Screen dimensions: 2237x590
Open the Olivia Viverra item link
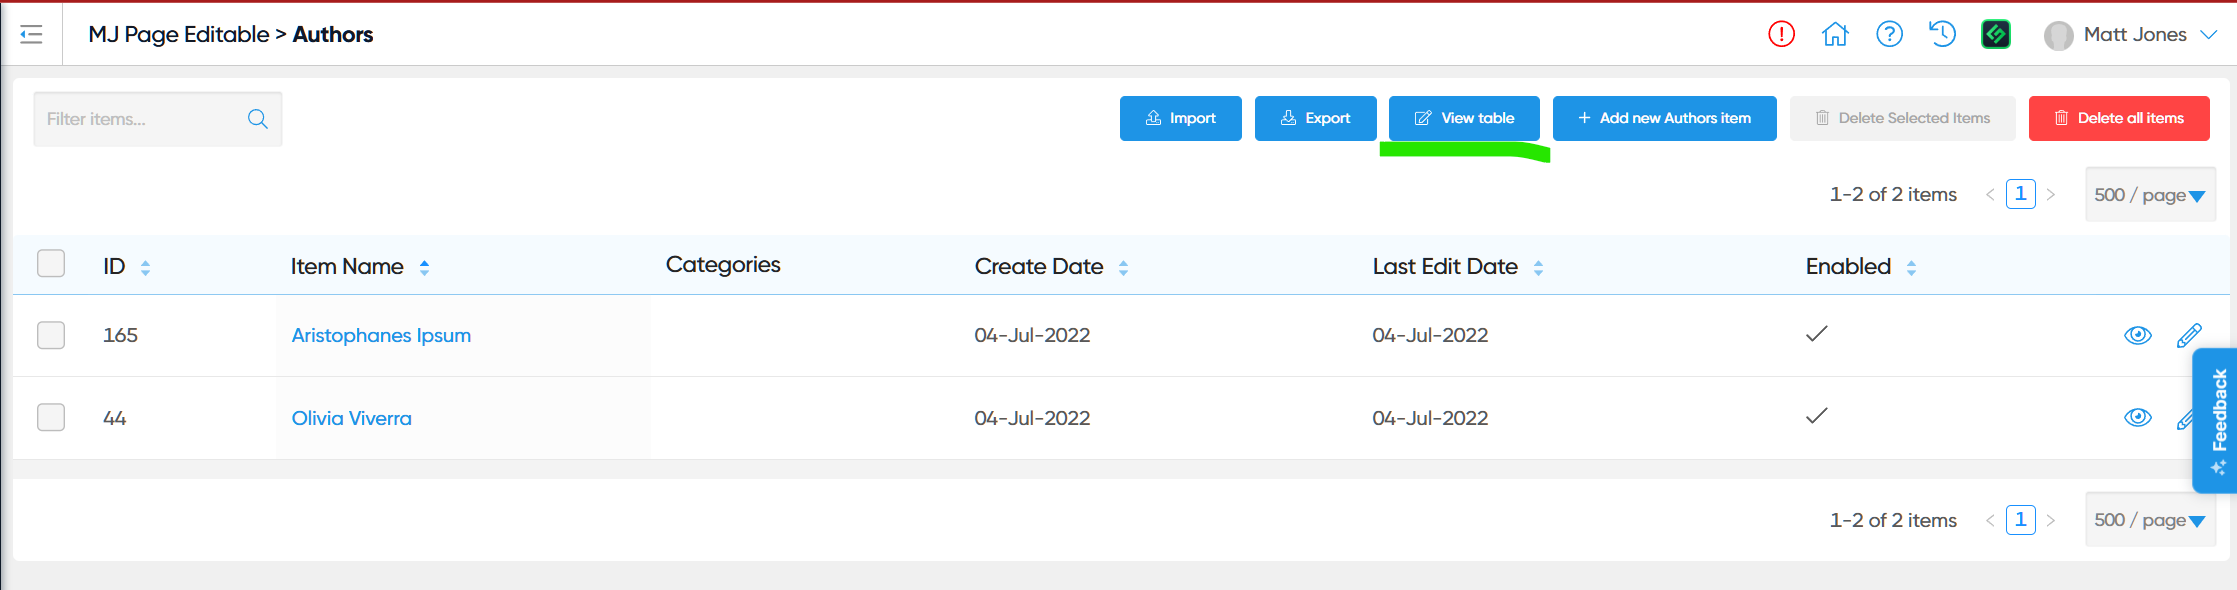click(x=351, y=418)
